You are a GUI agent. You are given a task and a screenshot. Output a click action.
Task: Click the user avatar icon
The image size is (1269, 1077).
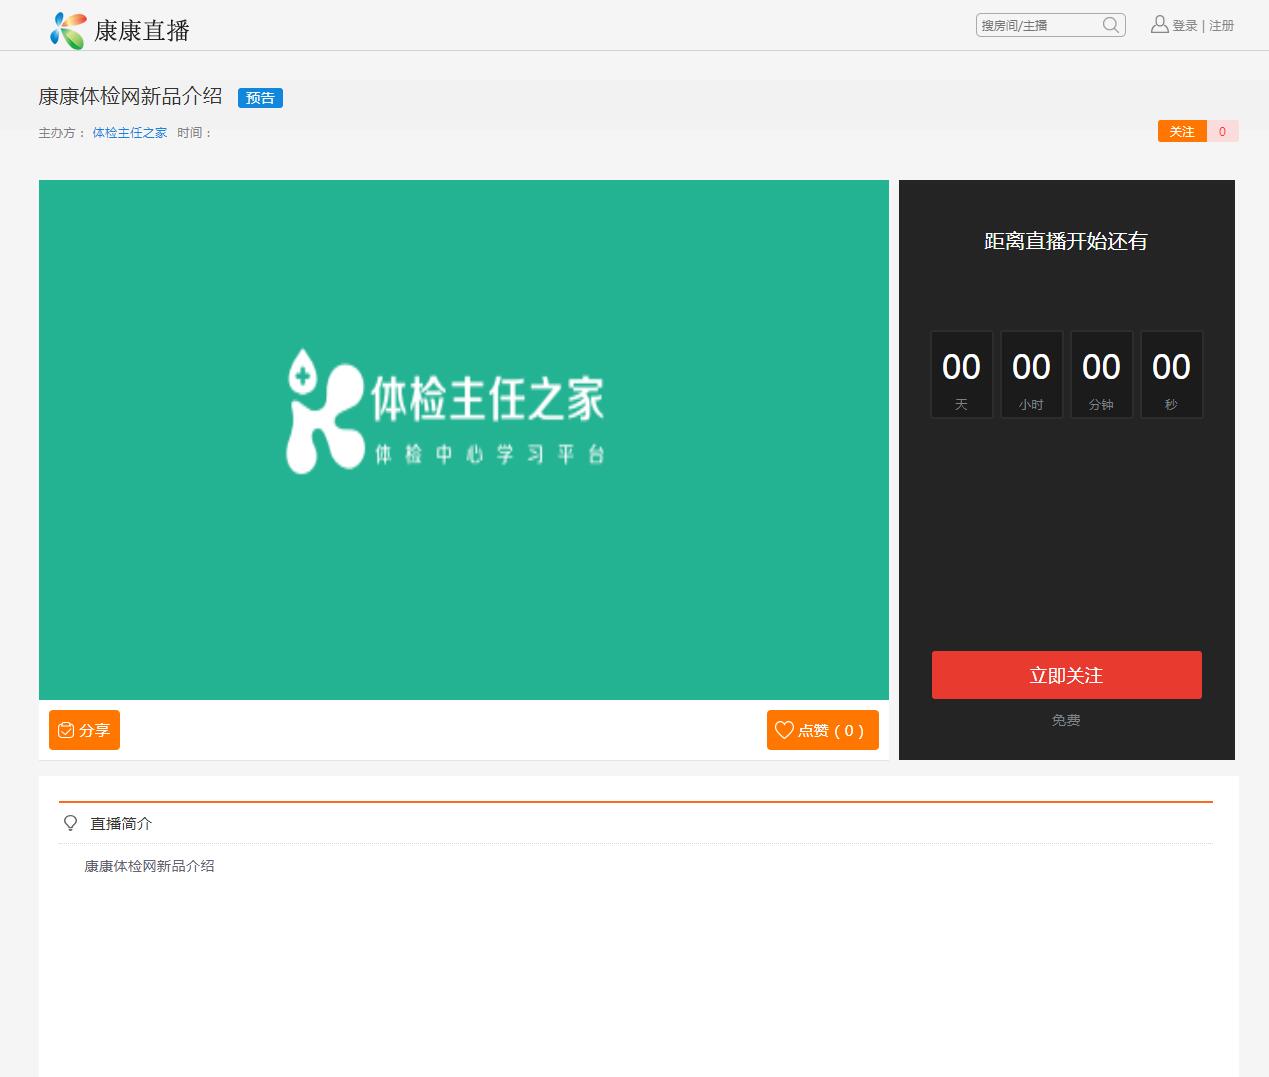coord(1159,24)
